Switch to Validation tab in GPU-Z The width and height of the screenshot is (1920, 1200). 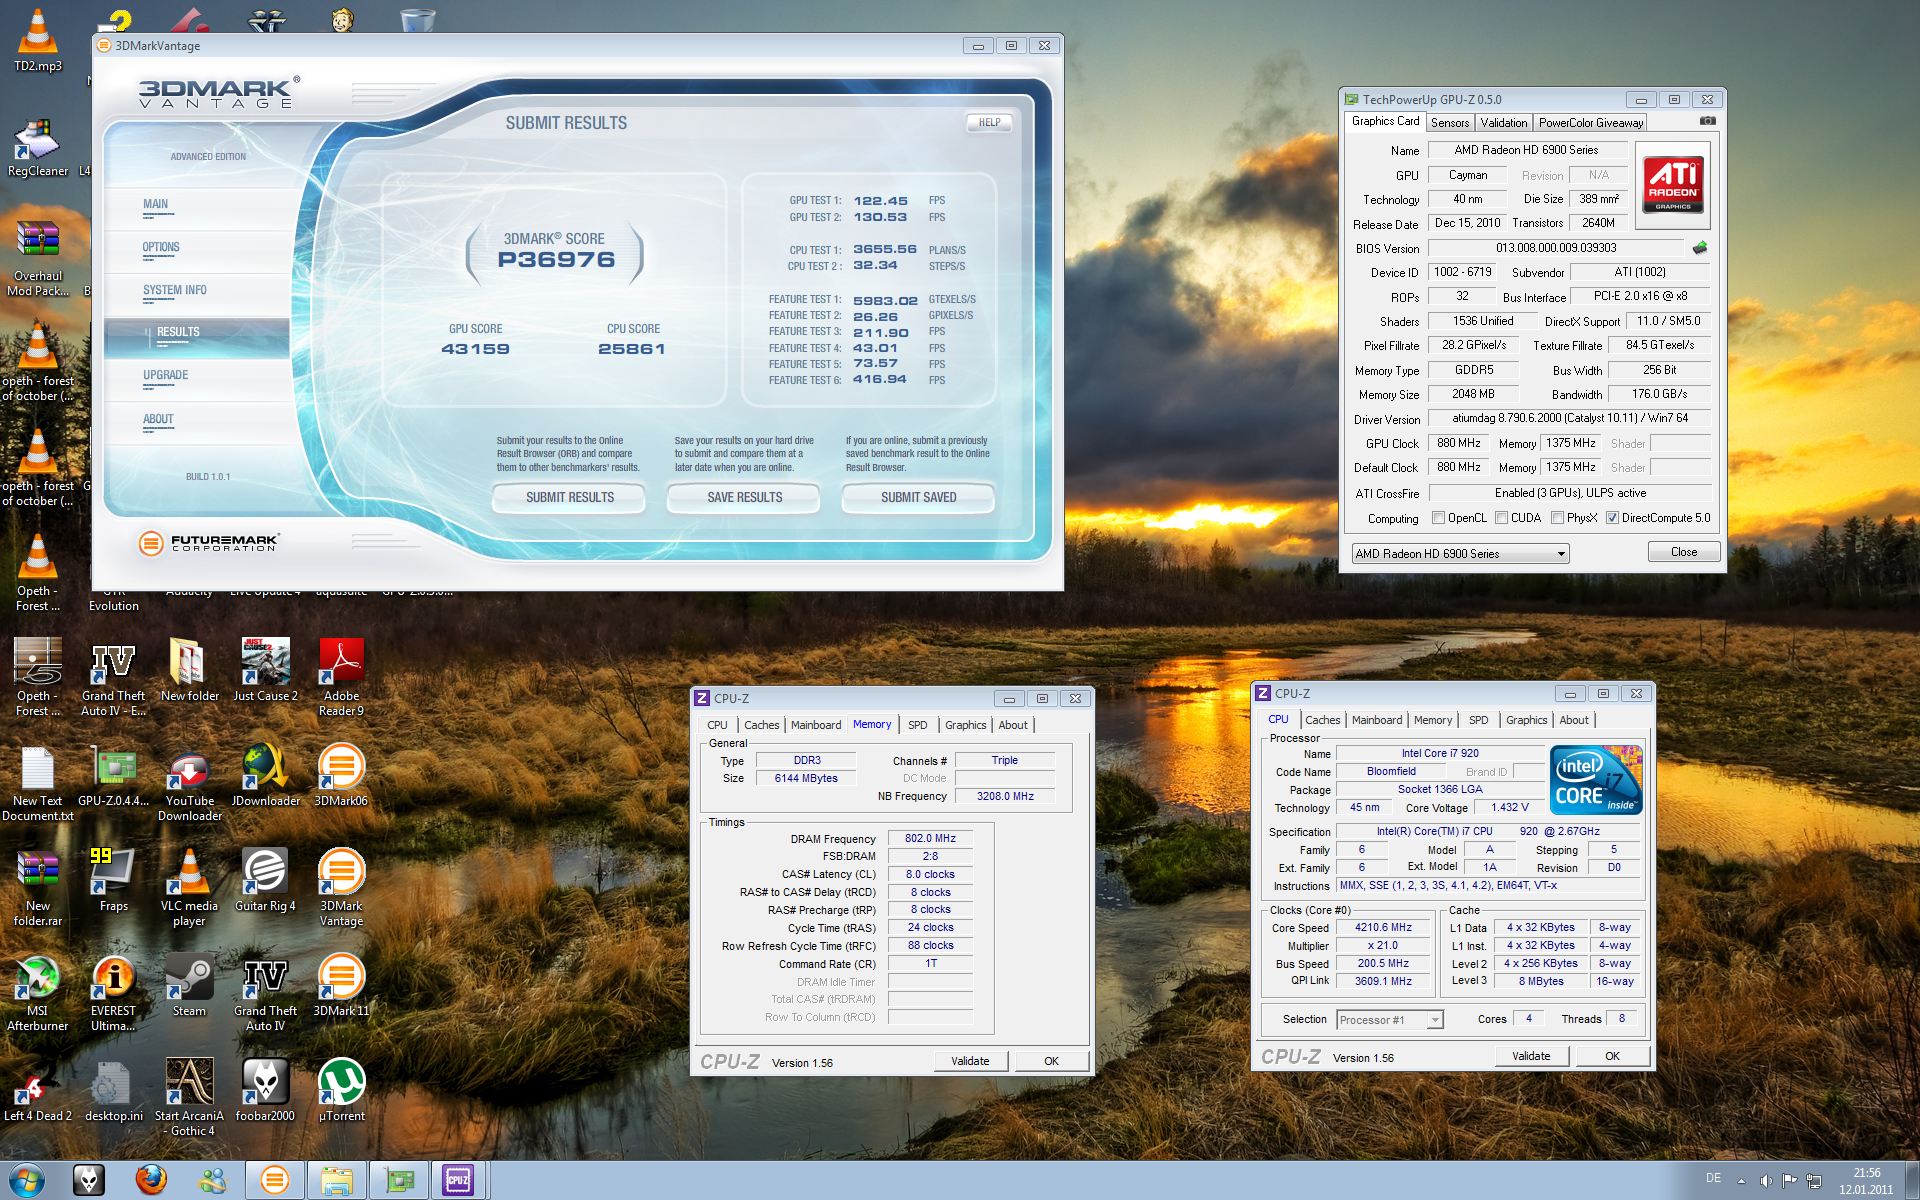point(1503,123)
